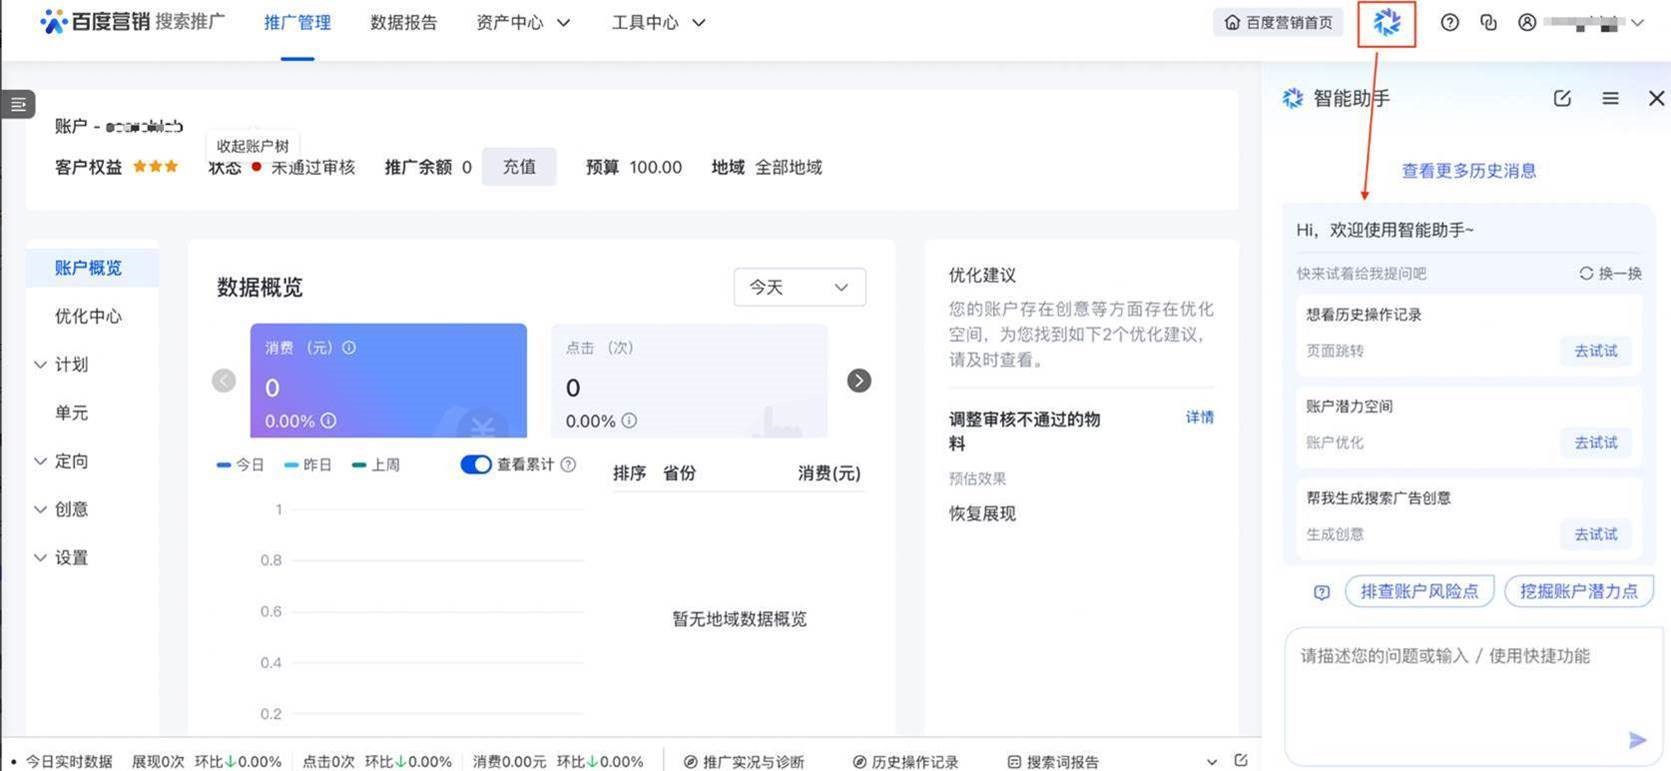This screenshot has height=771, width=1671.
Task: Expand the 计划 sidebar item
Action: click(x=70, y=365)
